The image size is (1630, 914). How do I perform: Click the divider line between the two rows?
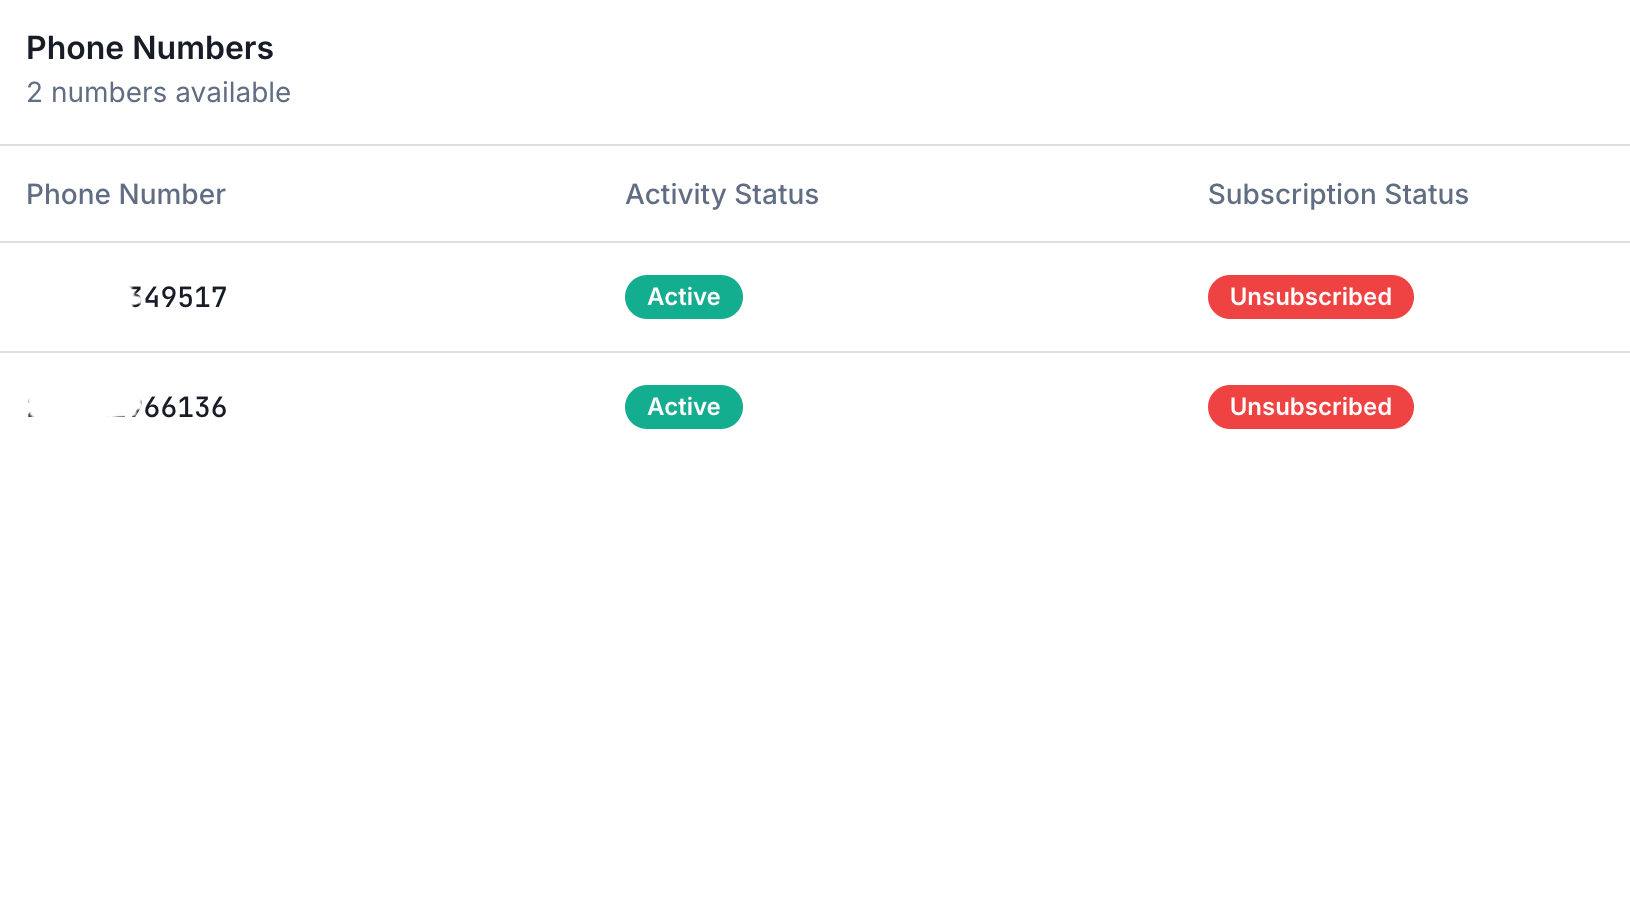pos(815,352)
